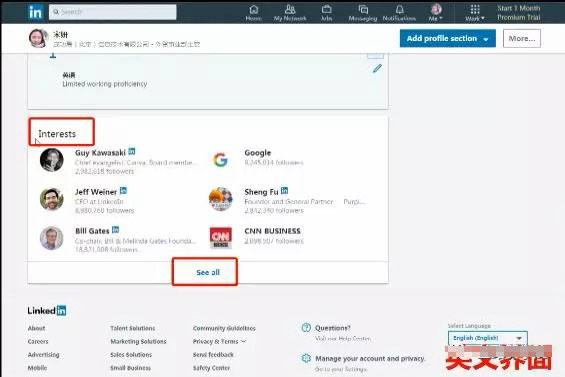Open the Mobile footer link
The width and height of the screenshot is (565, 377).
point(37,368)
